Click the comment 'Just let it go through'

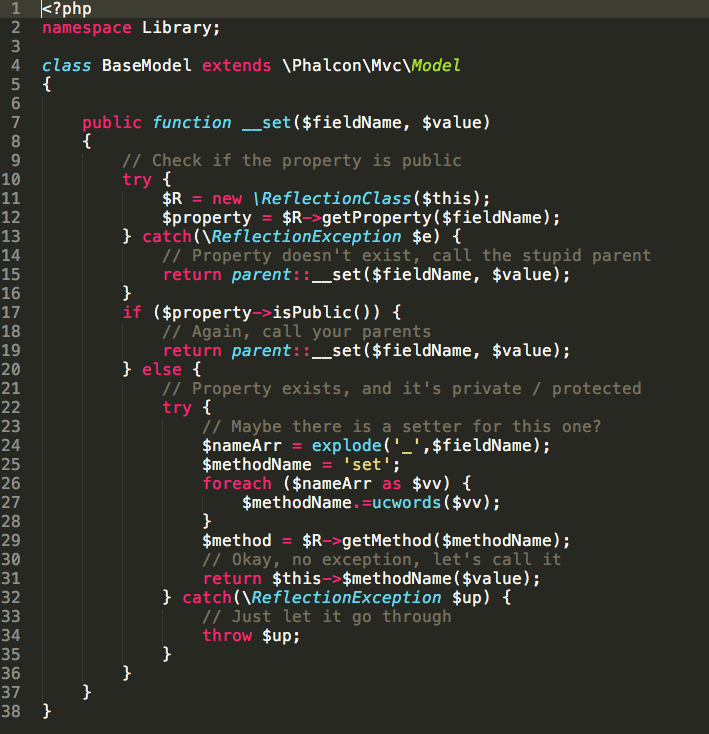tap(342, 617)
